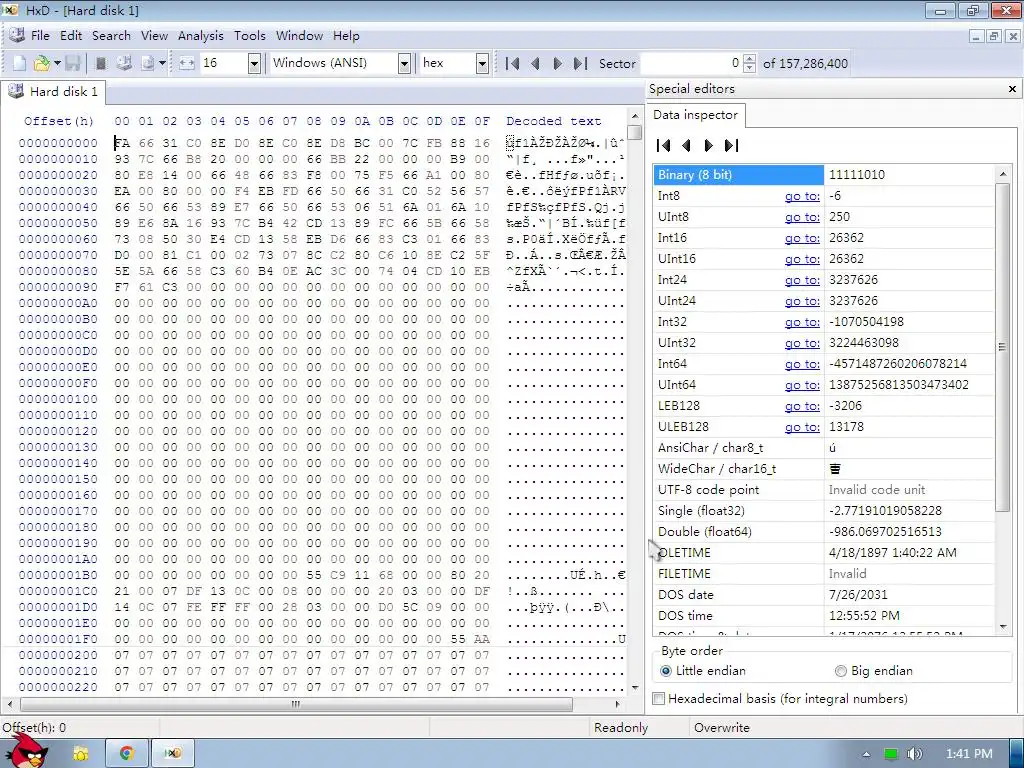Open the bytes per row 16 dropdown

[255, 63]
